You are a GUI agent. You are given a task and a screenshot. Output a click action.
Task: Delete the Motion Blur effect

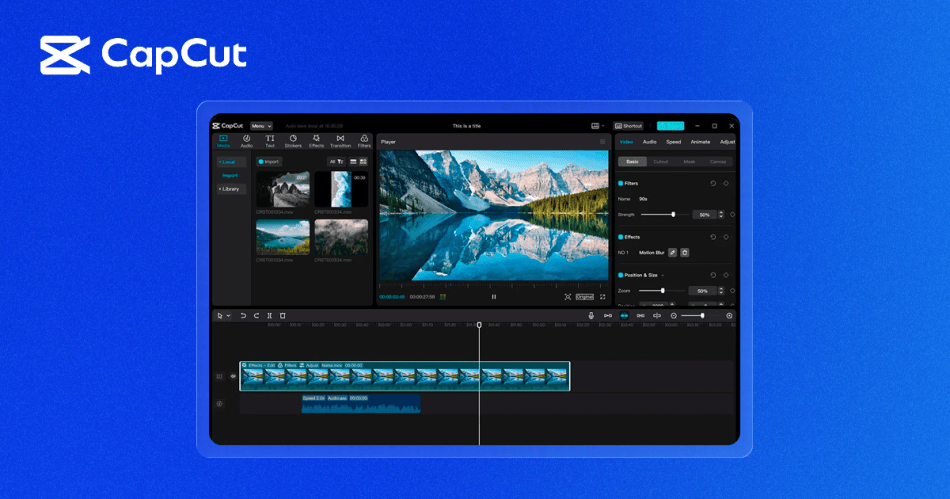685,253
